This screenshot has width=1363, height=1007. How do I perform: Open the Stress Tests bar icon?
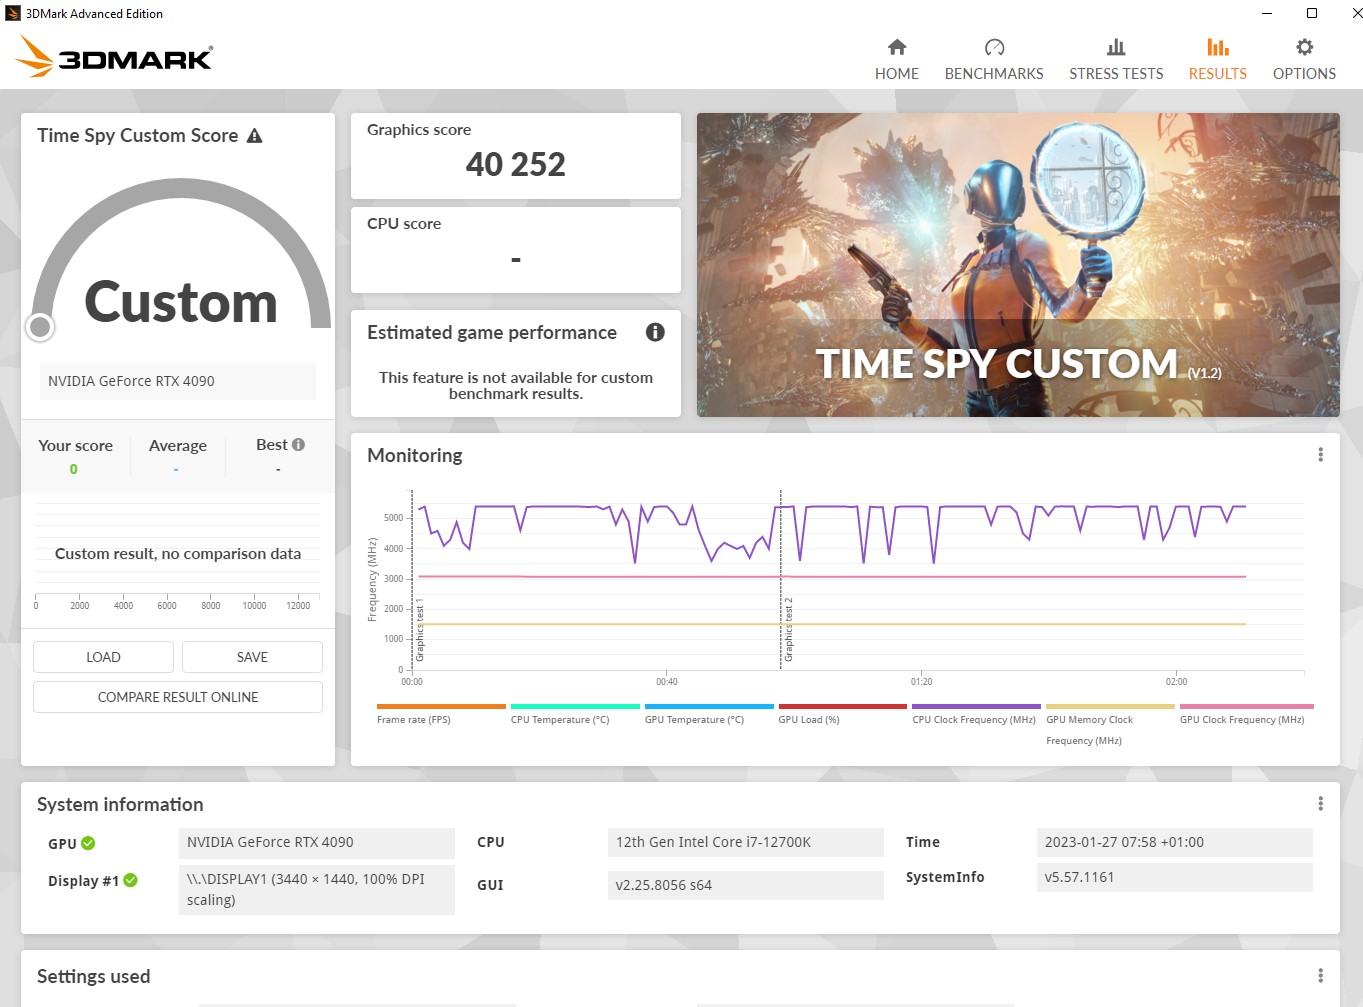click(x=1116, y=47)
